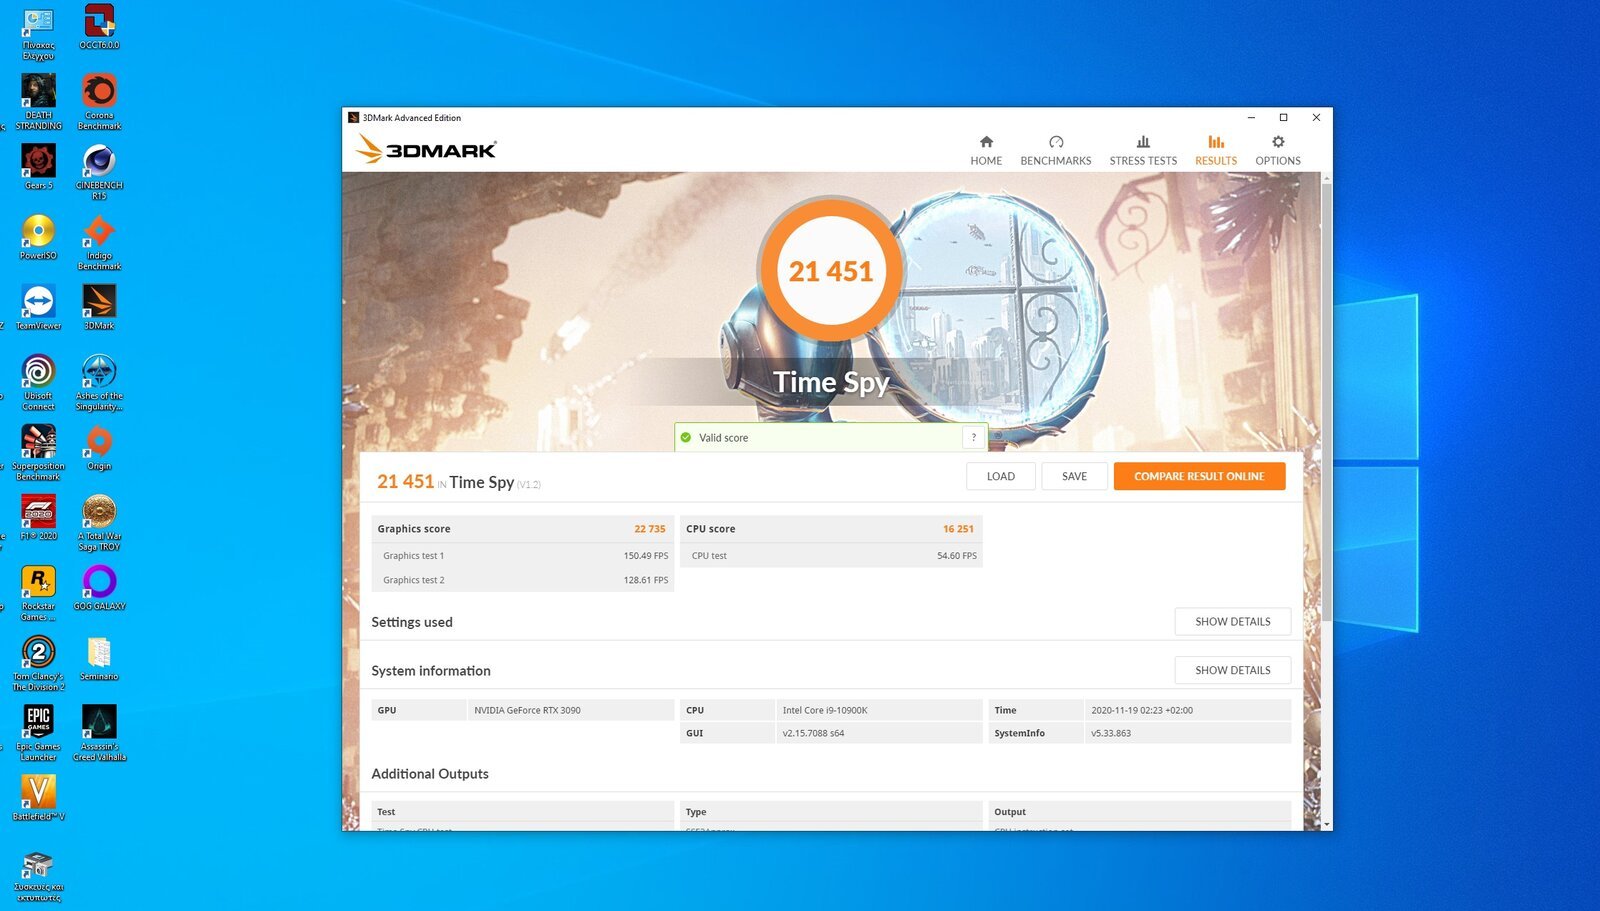Click the 3DMark window vertical scrollbar
1600x911 pixels.
[x=1326, y=400]
